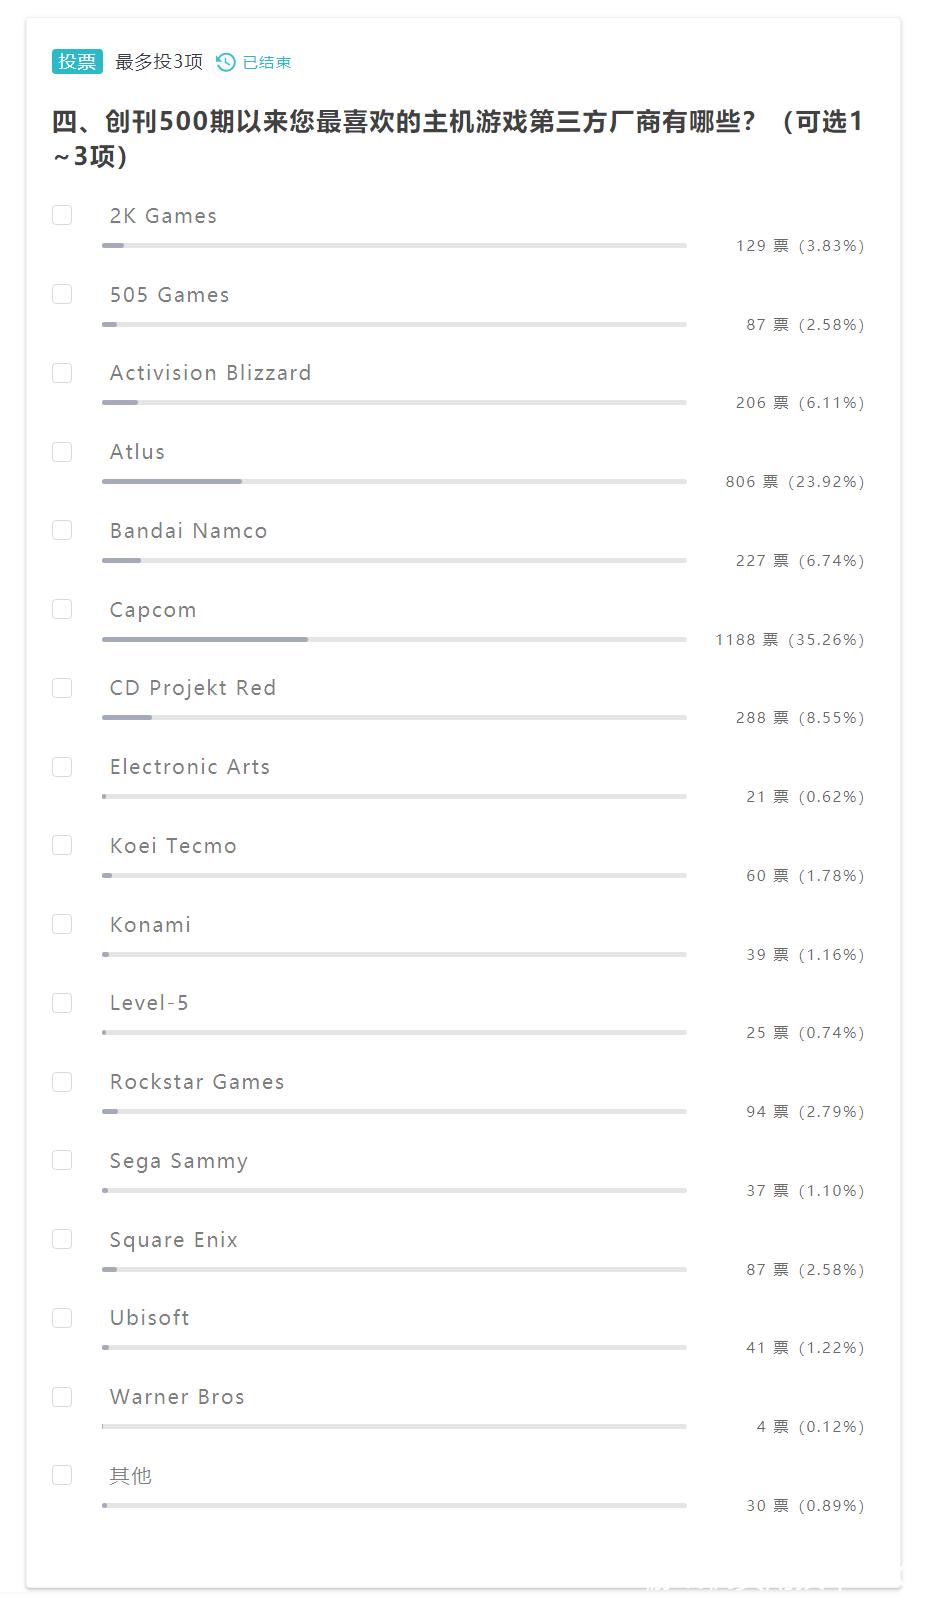Click the Sega Sammy label text
This screenshot has width=931, height=1605.
179,1161
